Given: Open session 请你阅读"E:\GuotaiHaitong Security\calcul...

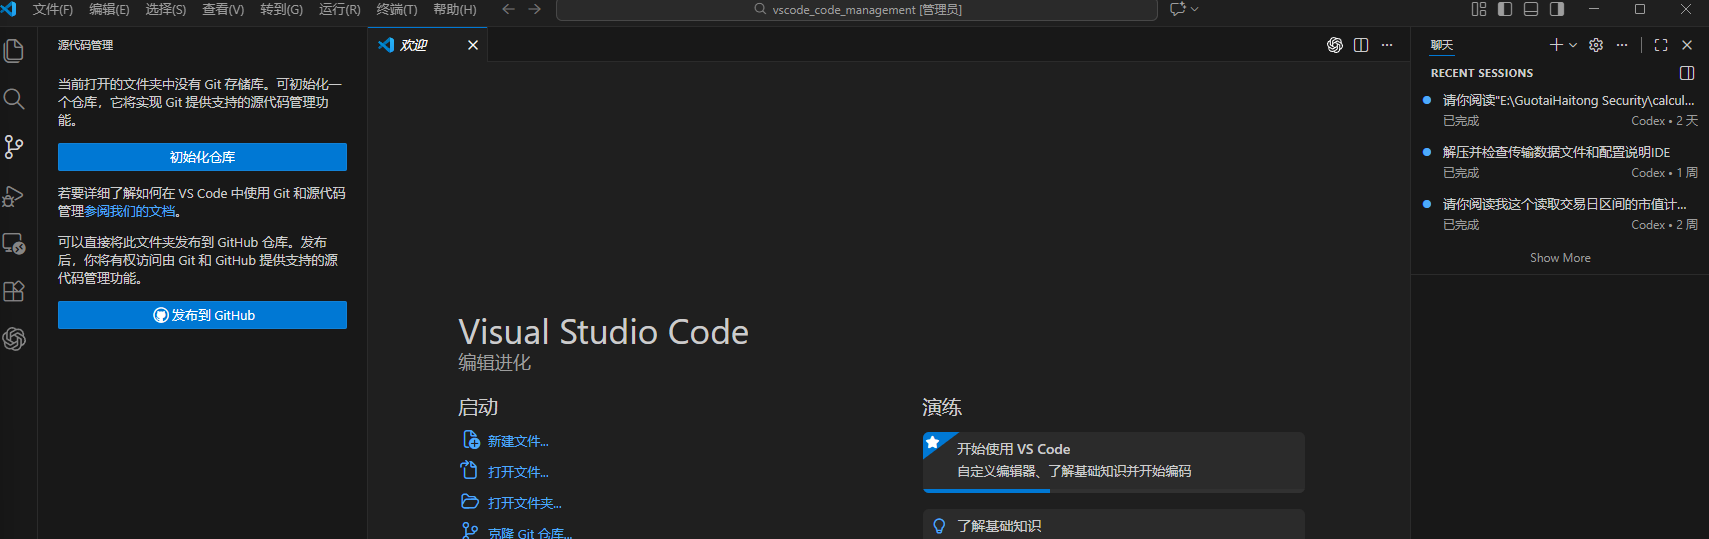Looking at the screenshot, I should (x=1560, y=110).
